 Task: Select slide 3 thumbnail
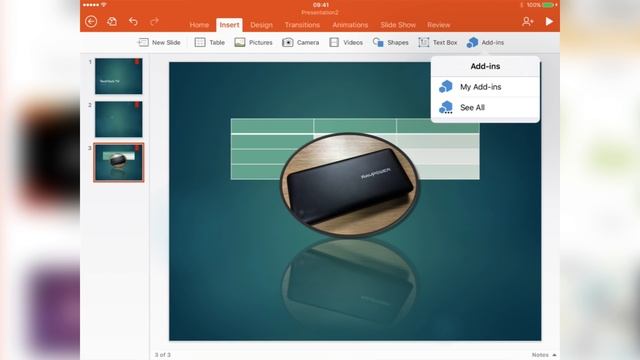(119, 162)
